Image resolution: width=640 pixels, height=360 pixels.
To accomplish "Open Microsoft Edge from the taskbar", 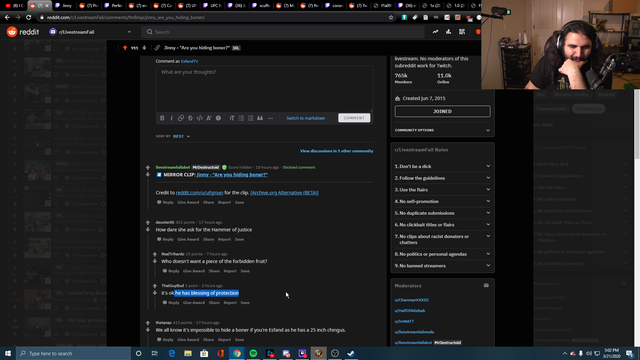I will pos(171,353).
